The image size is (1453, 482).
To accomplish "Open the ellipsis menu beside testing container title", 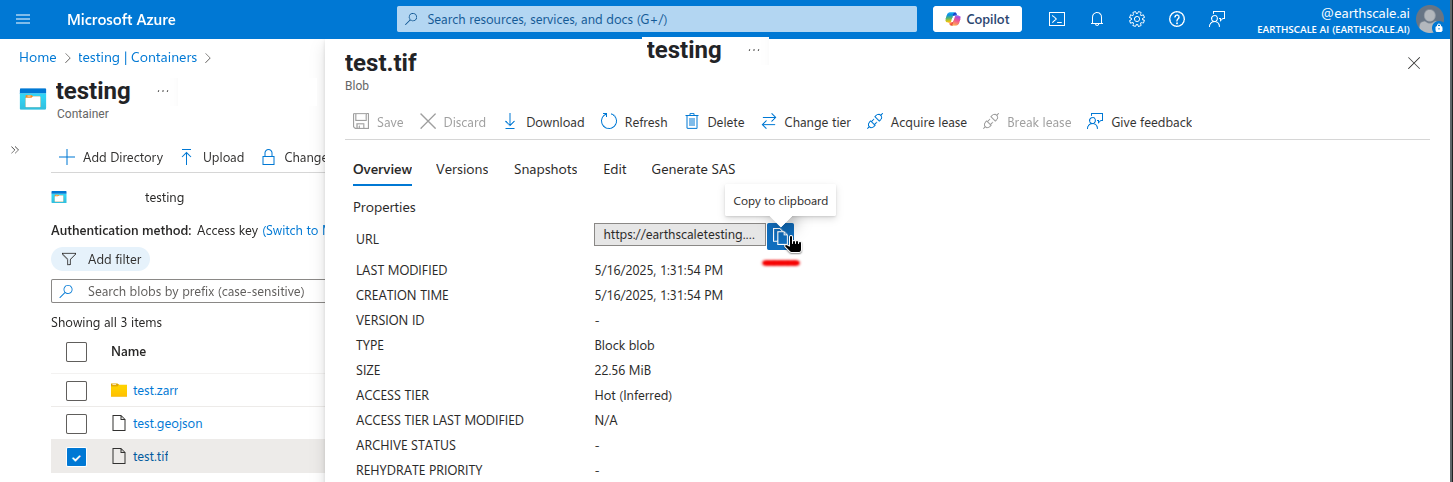I will point(163,91).
